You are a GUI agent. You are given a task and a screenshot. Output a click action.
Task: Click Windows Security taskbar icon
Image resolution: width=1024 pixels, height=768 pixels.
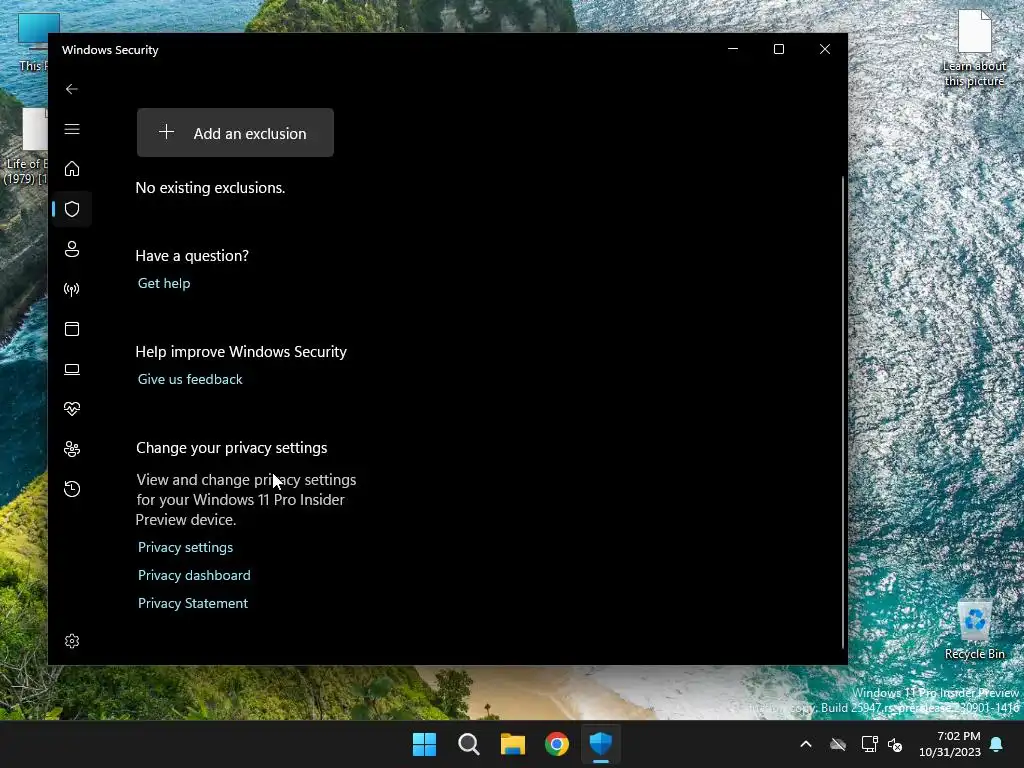(601, 744)
